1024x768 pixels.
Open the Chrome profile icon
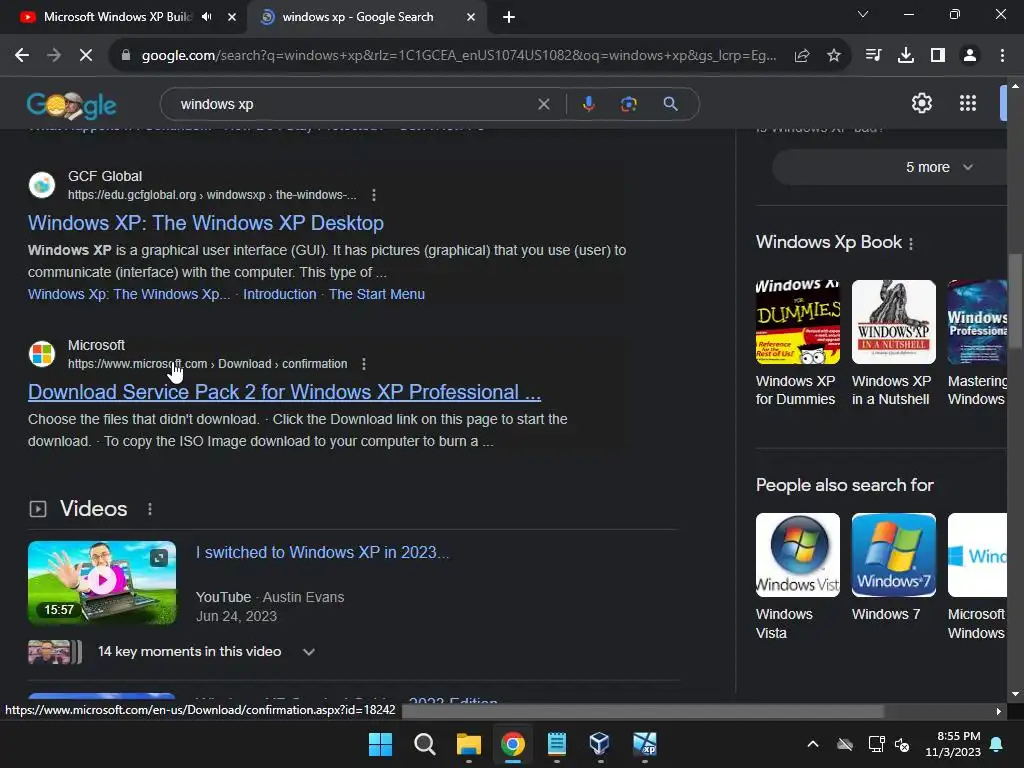point(970,56)
